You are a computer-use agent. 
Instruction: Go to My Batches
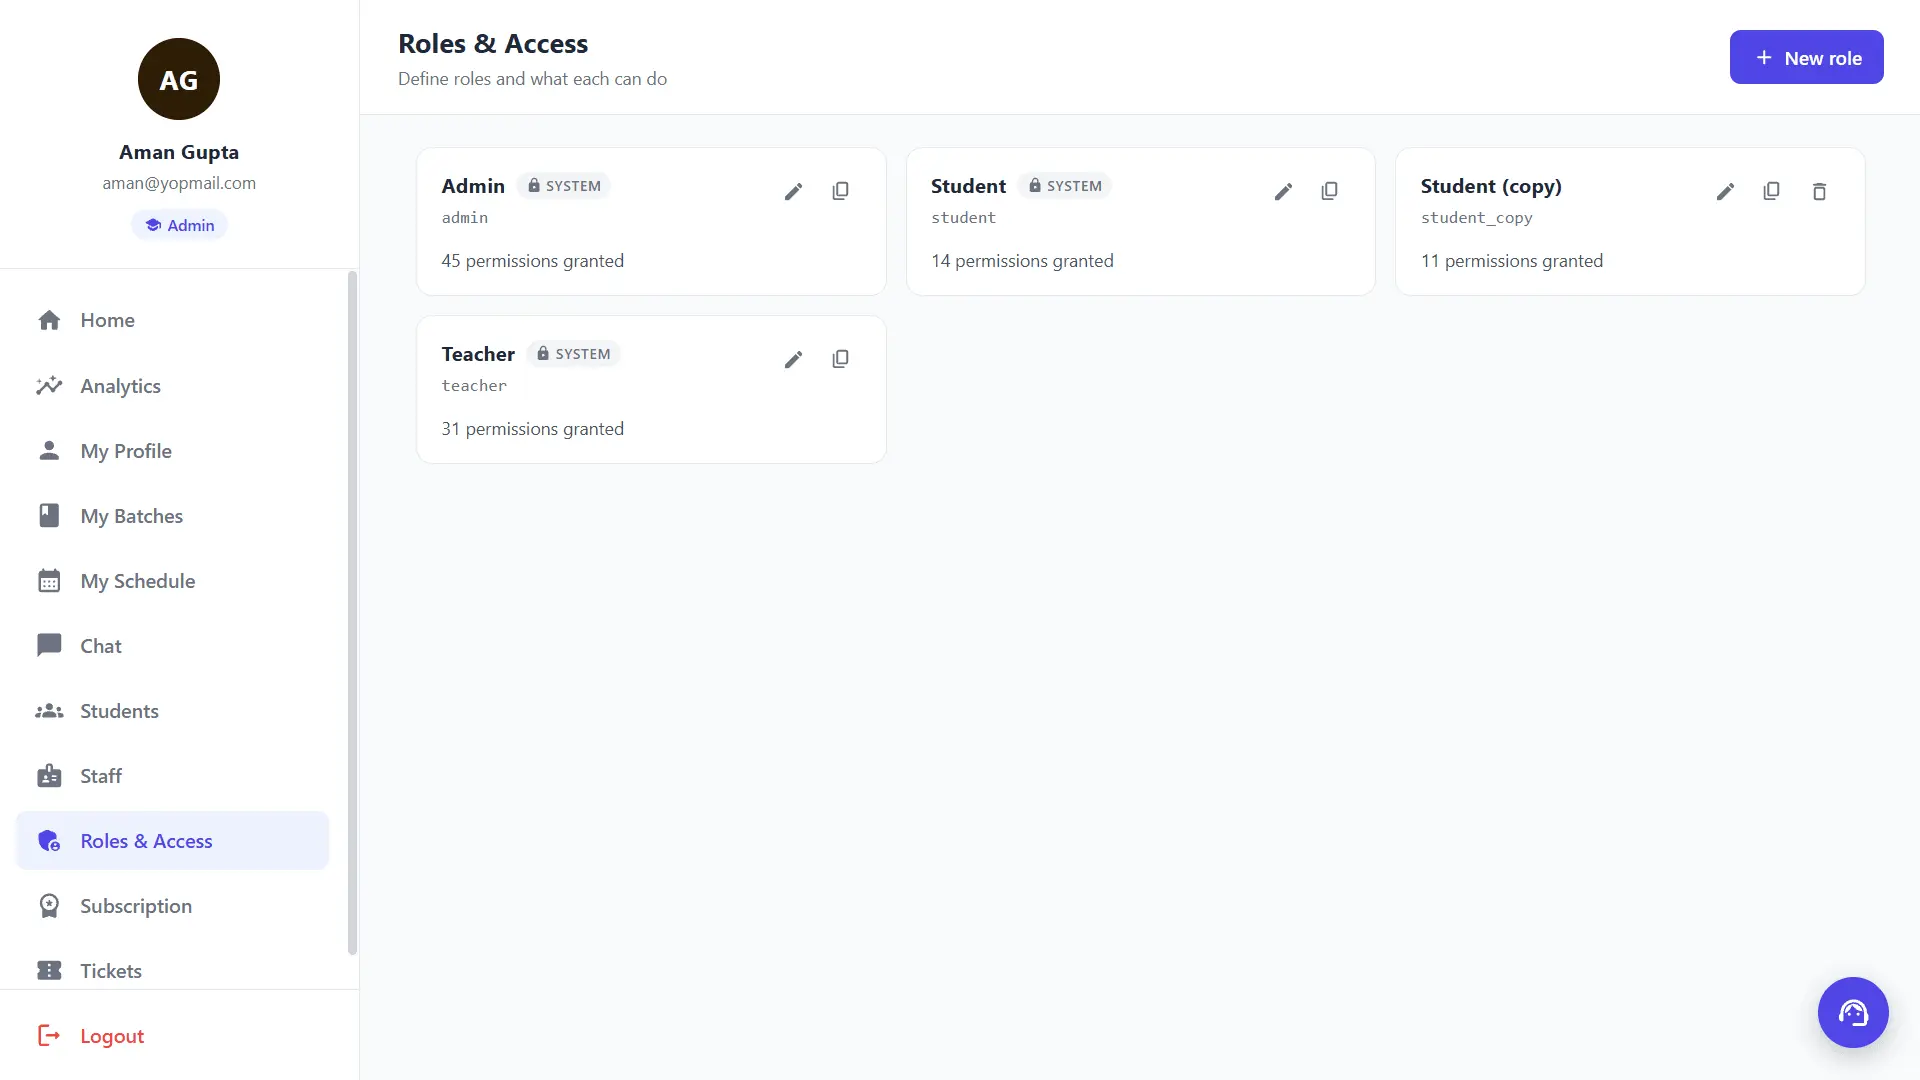172,516
